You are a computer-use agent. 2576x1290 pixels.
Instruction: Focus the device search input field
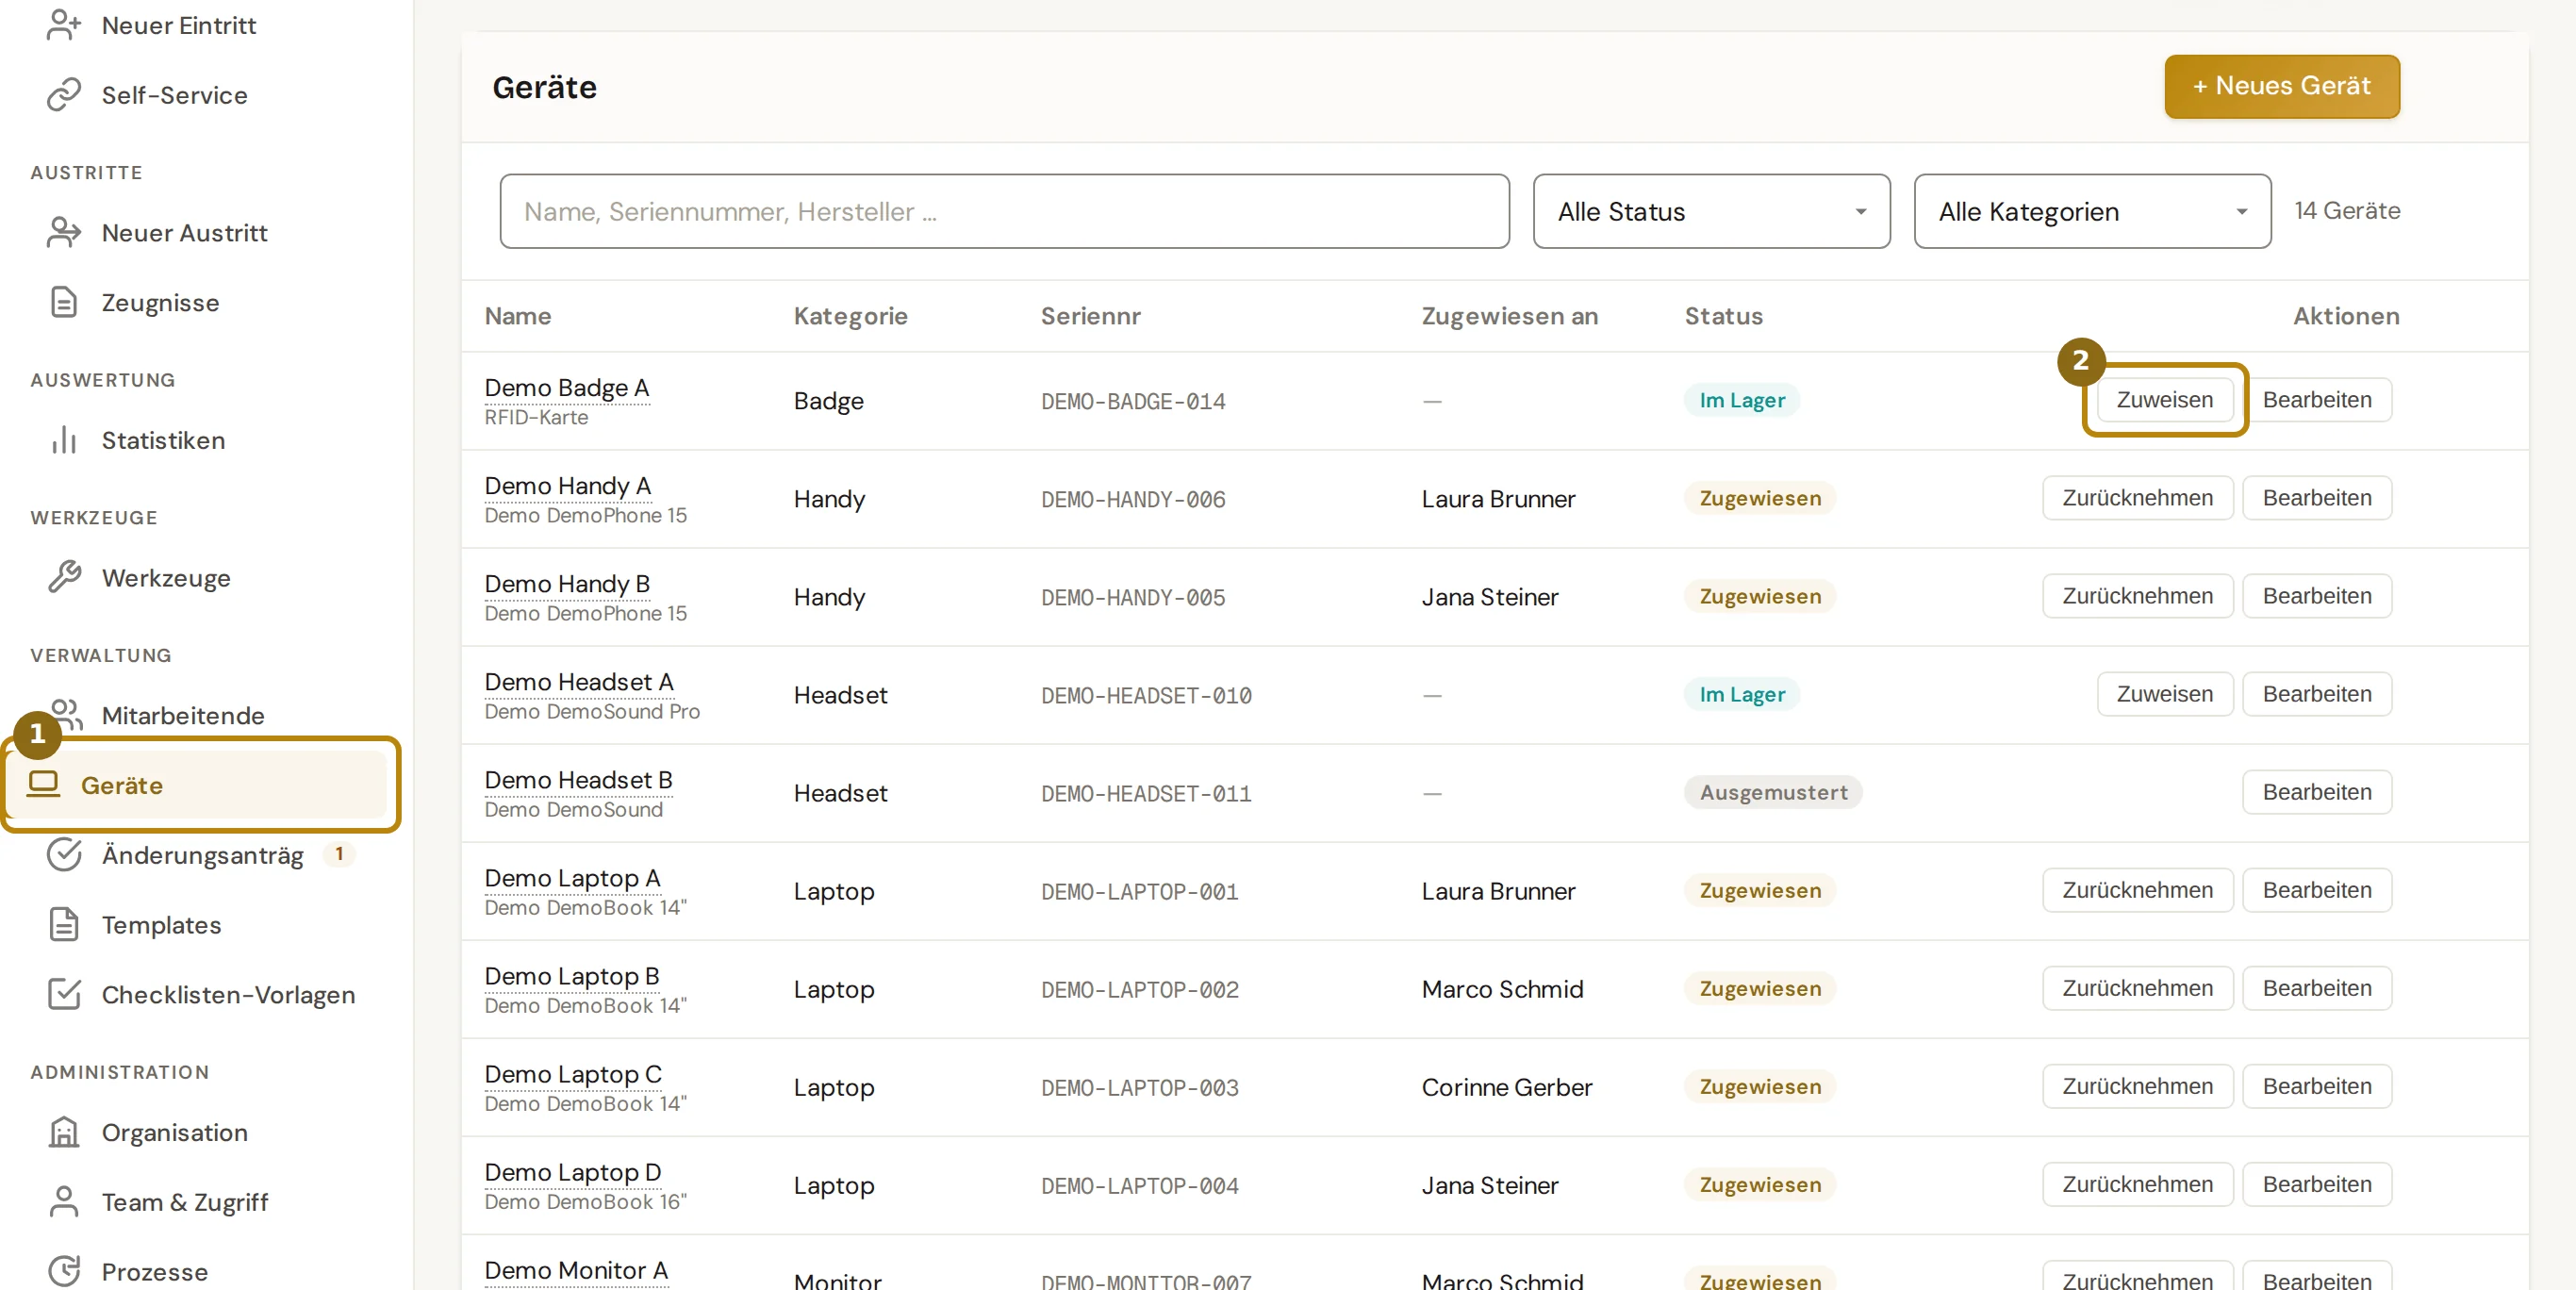(x=1005, y=211)
